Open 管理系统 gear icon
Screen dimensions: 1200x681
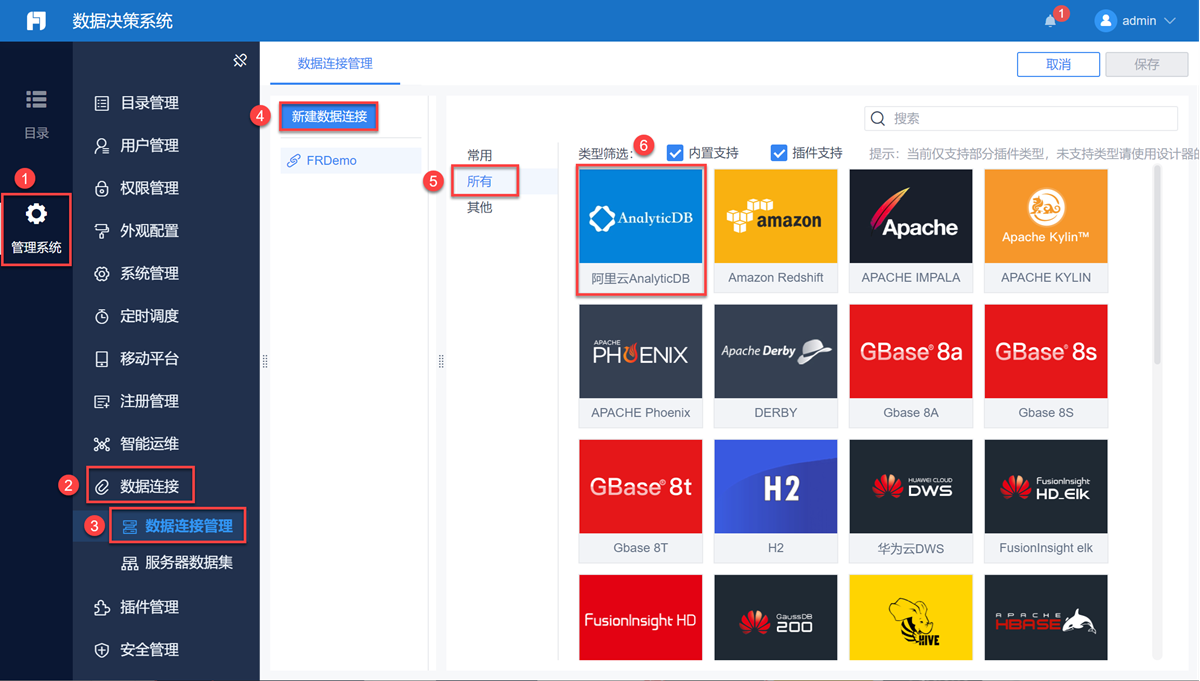coord(36,214)
